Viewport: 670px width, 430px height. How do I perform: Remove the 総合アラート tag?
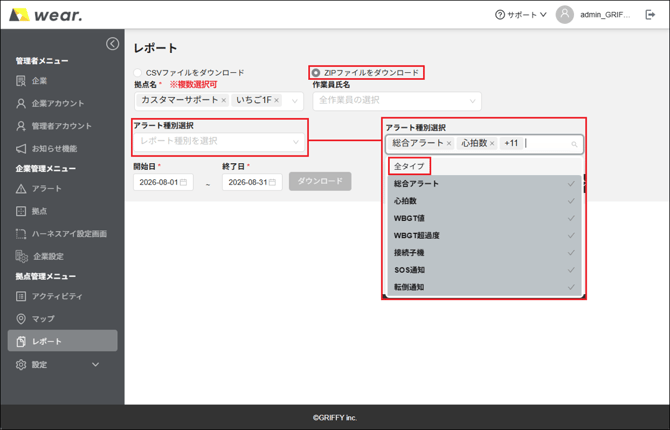(449, 144)
